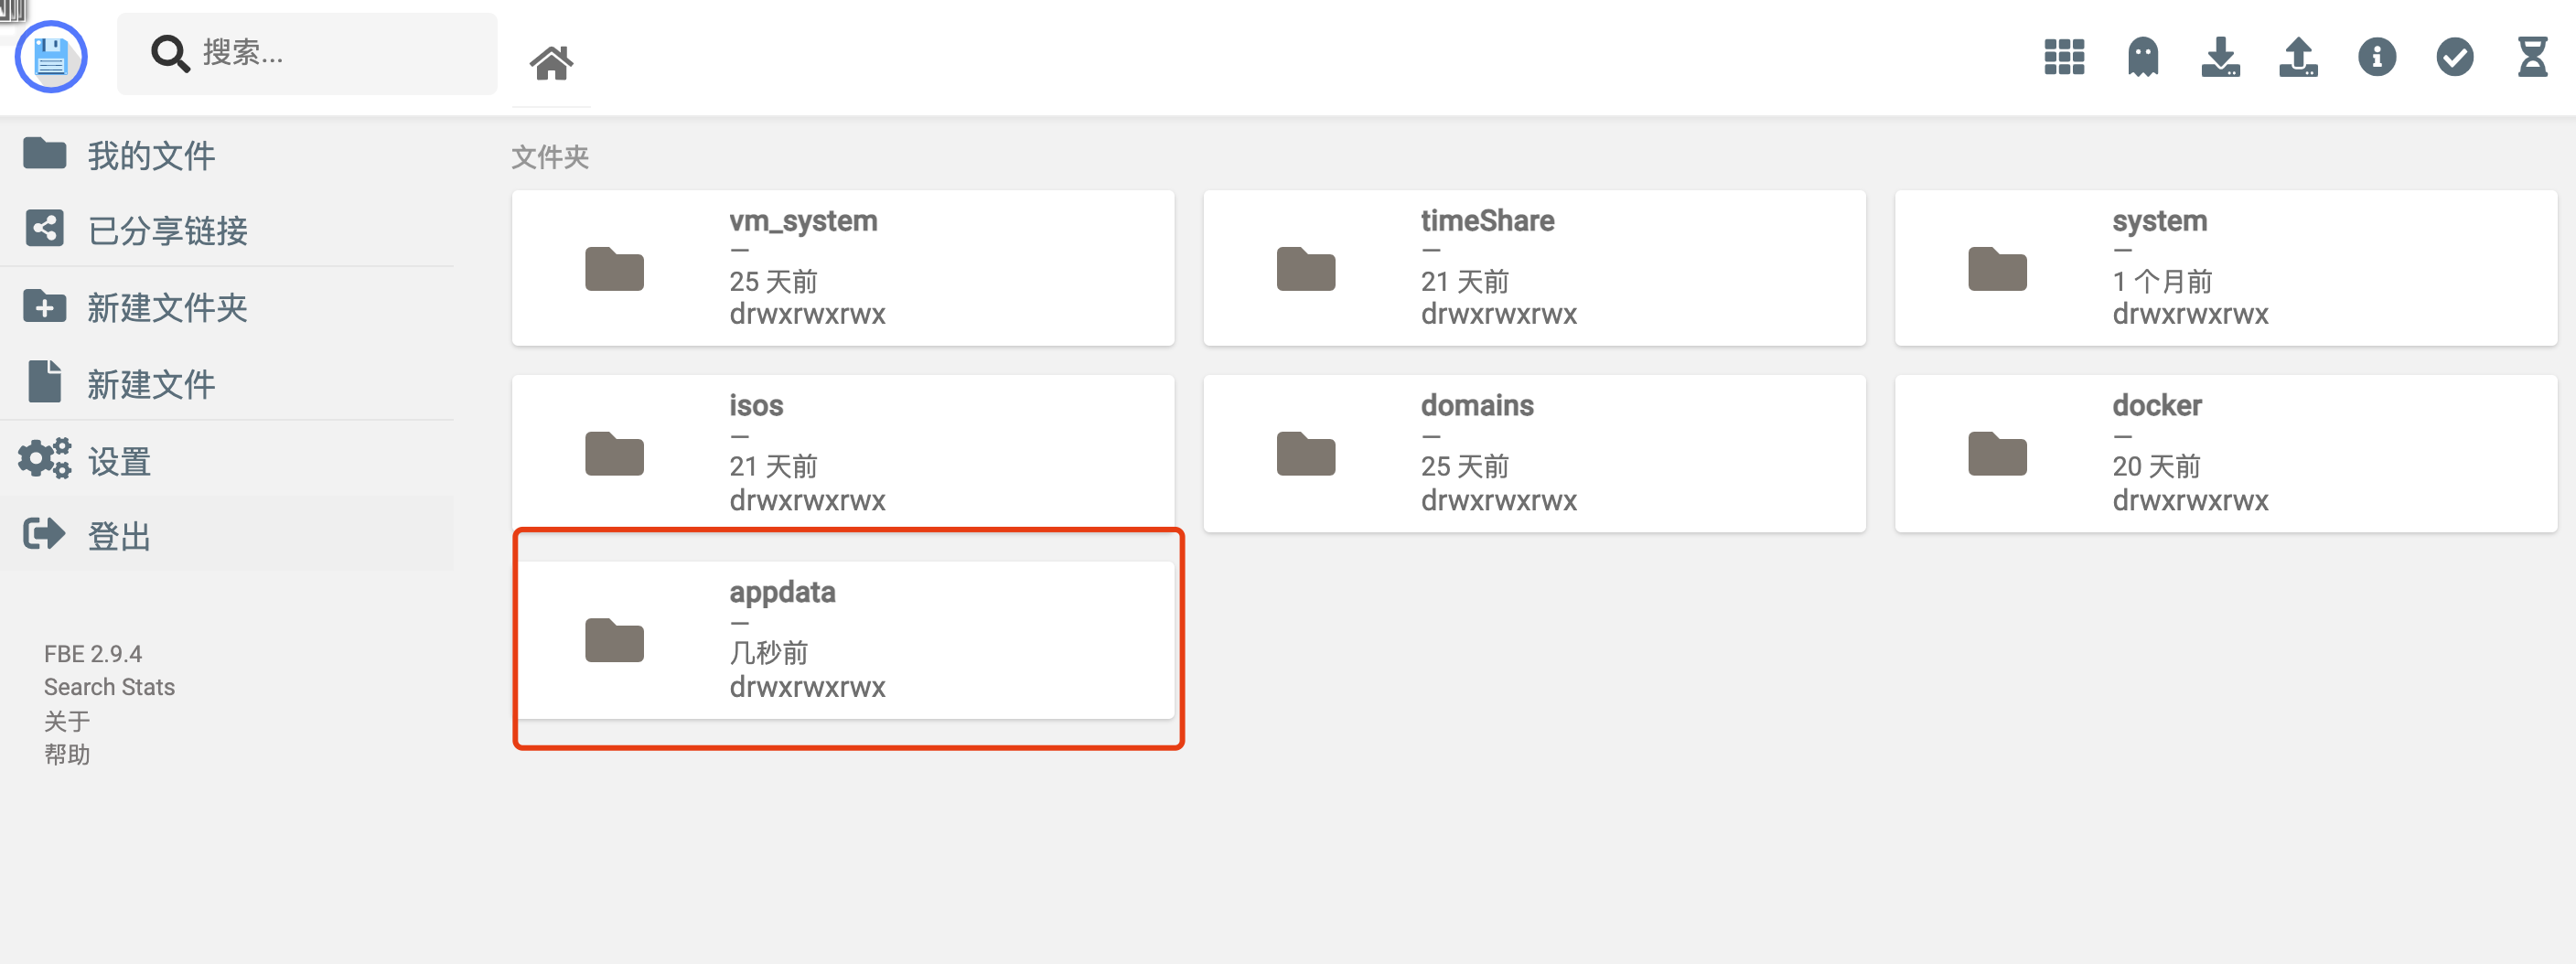Select the timeShare folder card
This screenshot has width=2576, height=964.
point(1535,268)
